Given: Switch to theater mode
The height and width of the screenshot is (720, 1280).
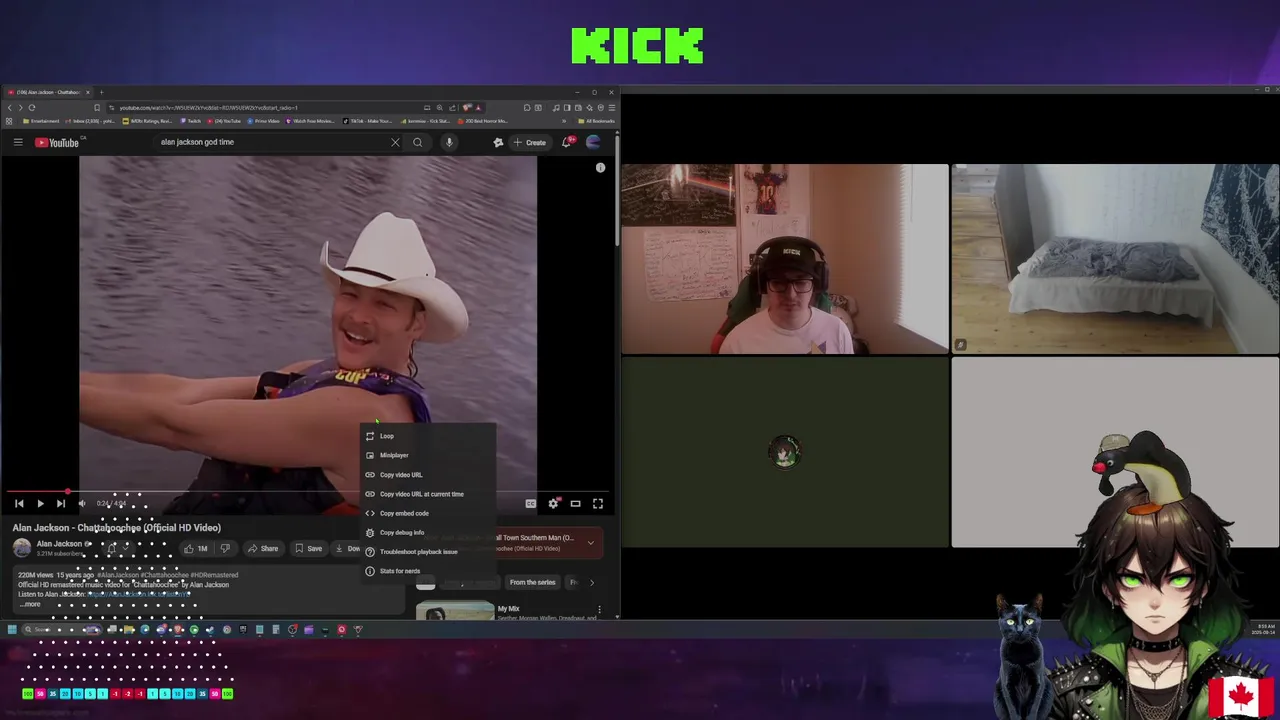Looking at the screenshot, I should (575, 504).
